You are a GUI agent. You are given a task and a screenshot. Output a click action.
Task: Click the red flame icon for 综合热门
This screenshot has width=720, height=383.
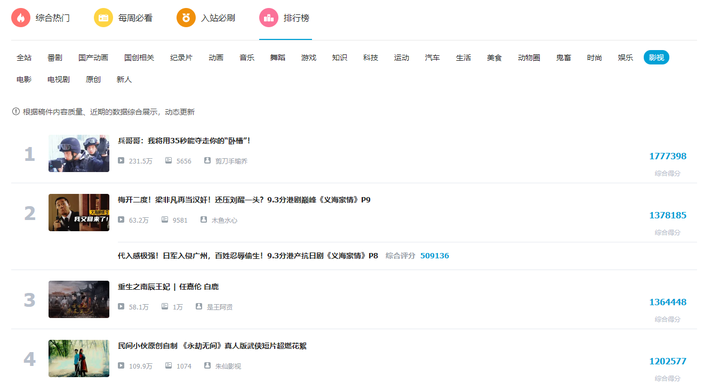pos(21,18)
